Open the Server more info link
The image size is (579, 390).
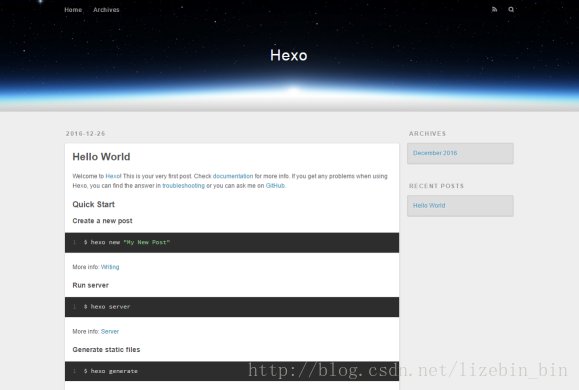point(110,332)
